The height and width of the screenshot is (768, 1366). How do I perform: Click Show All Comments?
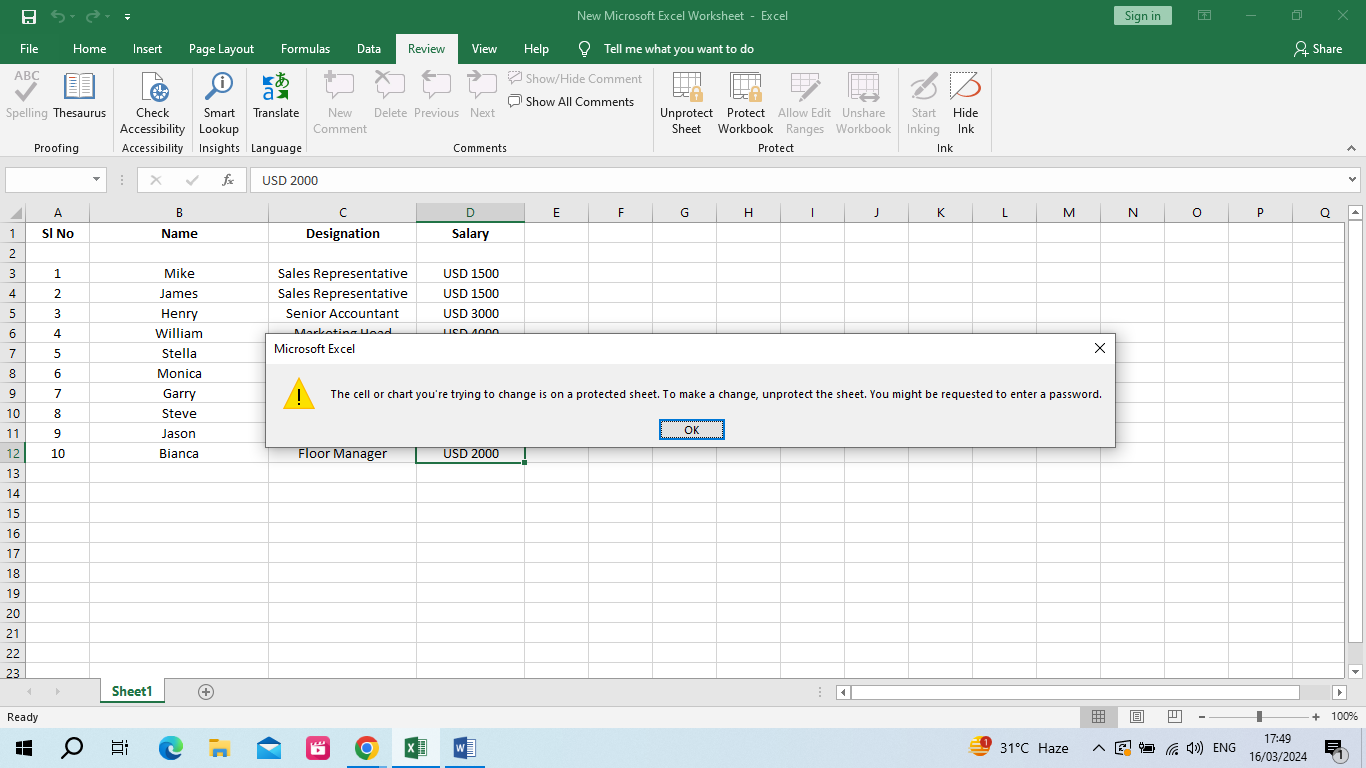[x=571, y=101]
